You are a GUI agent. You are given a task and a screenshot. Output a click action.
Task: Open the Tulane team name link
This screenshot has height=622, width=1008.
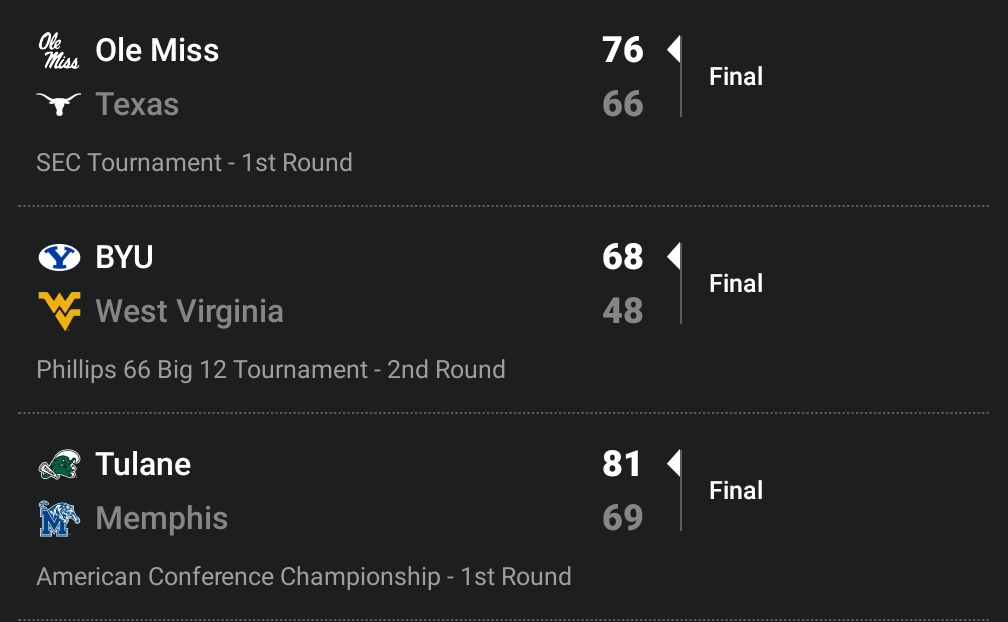click(x=143, y=465)
